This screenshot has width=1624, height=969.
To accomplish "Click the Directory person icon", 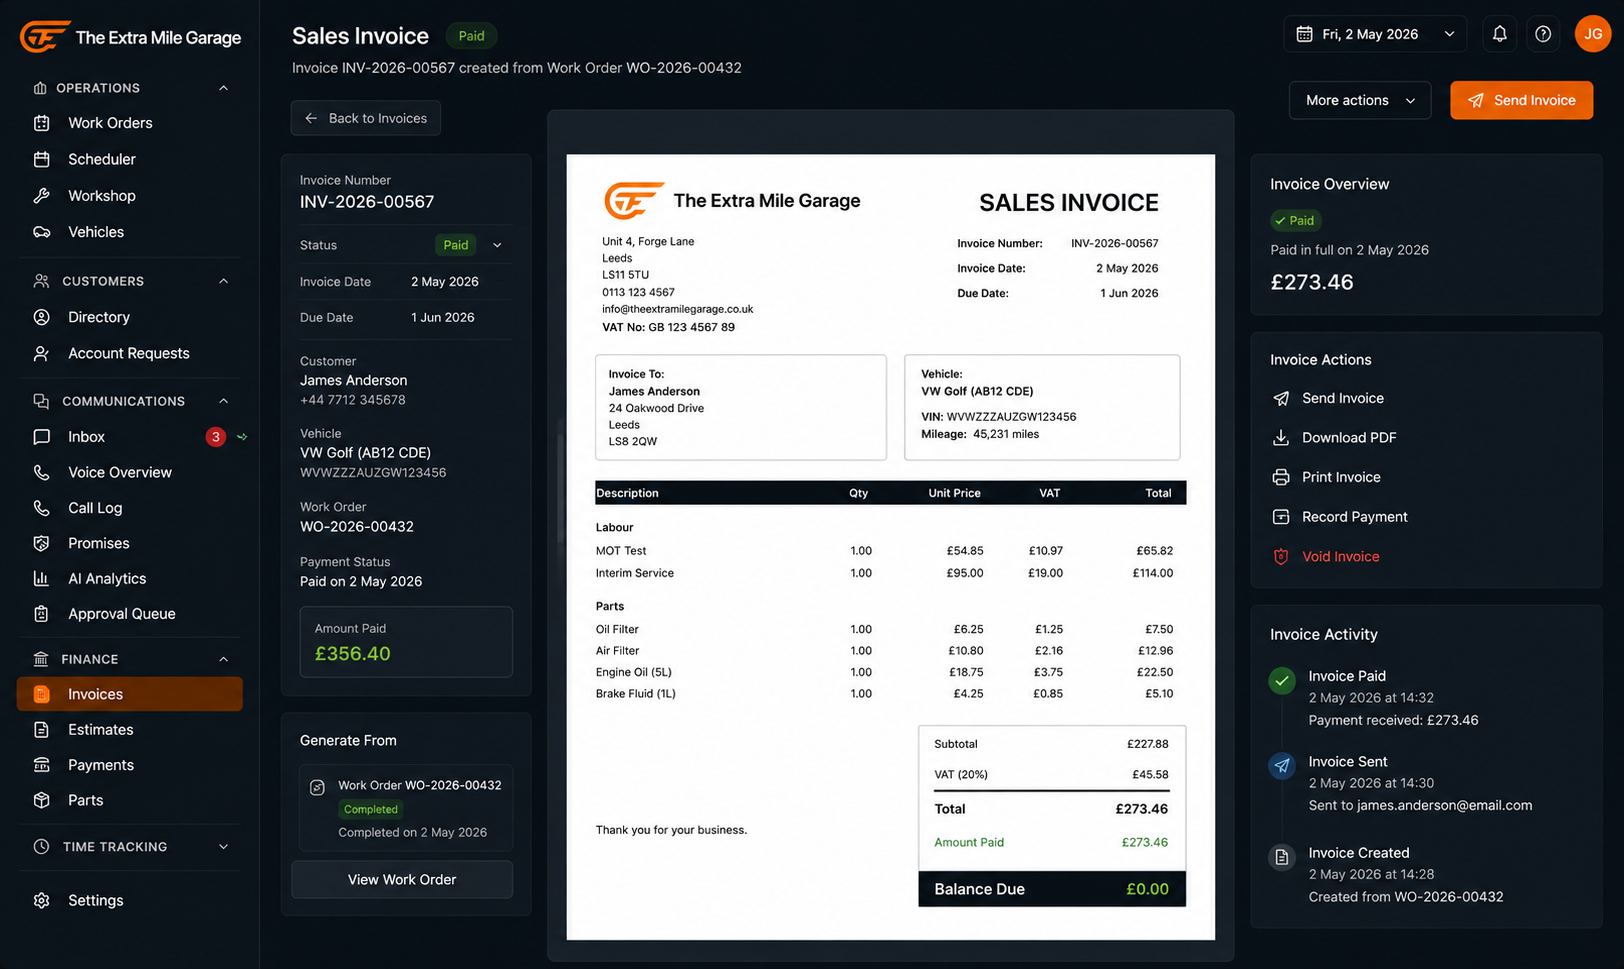I will (41, 317).
